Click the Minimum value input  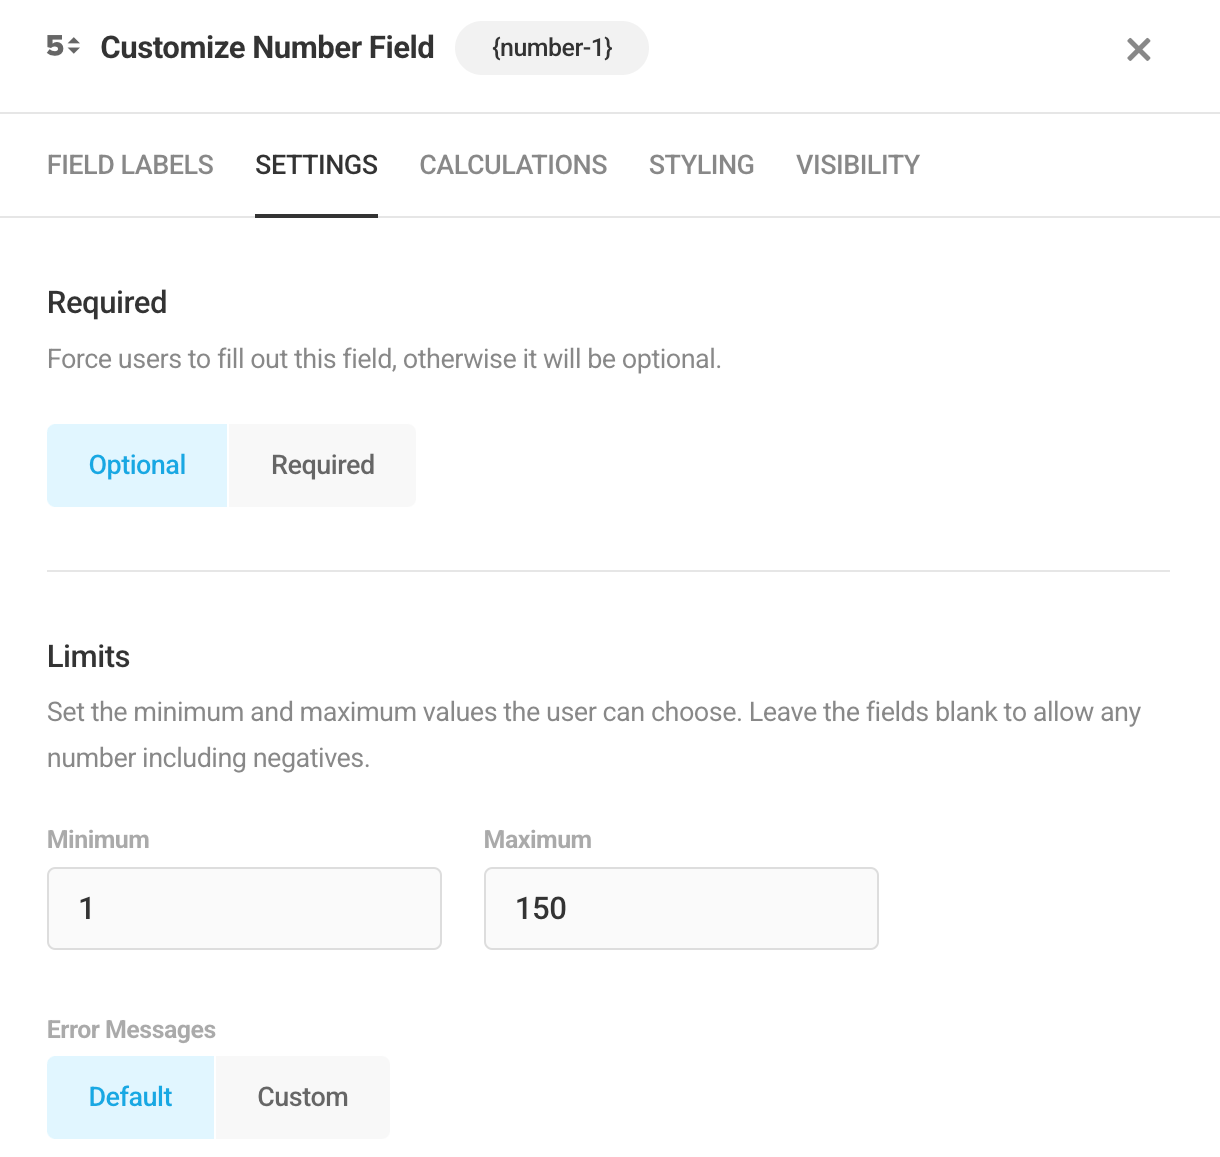244,908
